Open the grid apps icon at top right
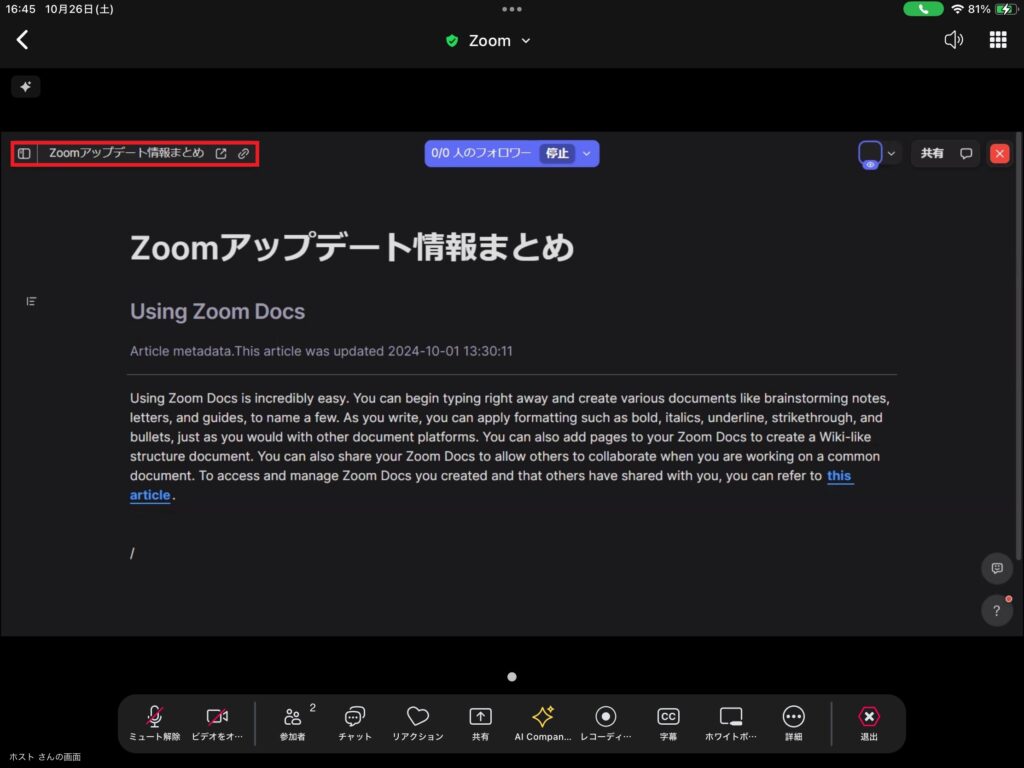 (997, 40)
